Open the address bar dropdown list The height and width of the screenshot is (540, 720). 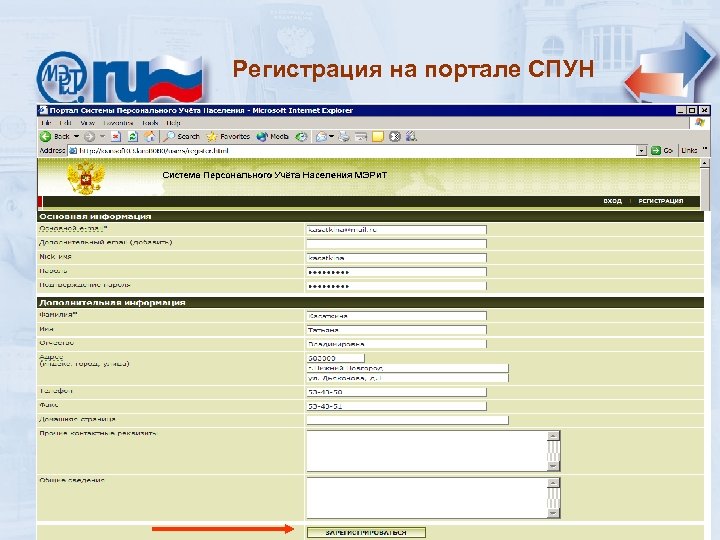tap(641, 151)
